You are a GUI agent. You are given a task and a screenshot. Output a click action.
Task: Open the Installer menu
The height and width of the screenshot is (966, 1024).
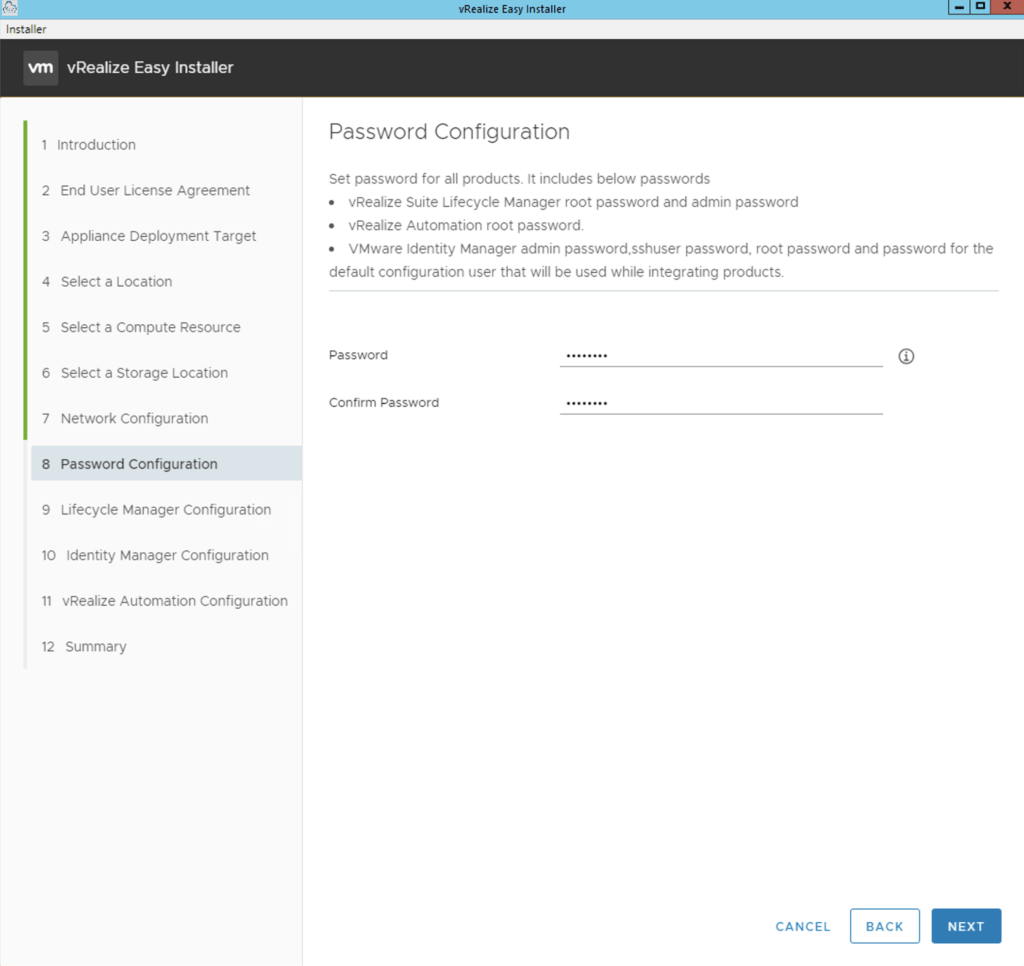click(26, 29)
